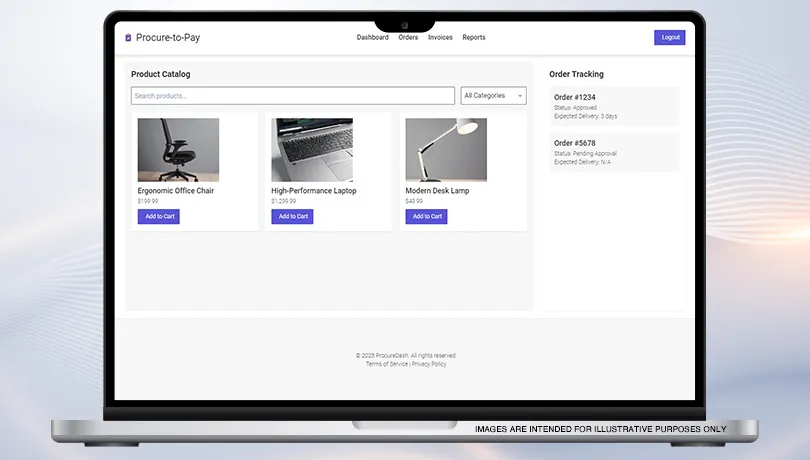
Task: Click the High-Performance Laptop image
Action: pos(312,150)
